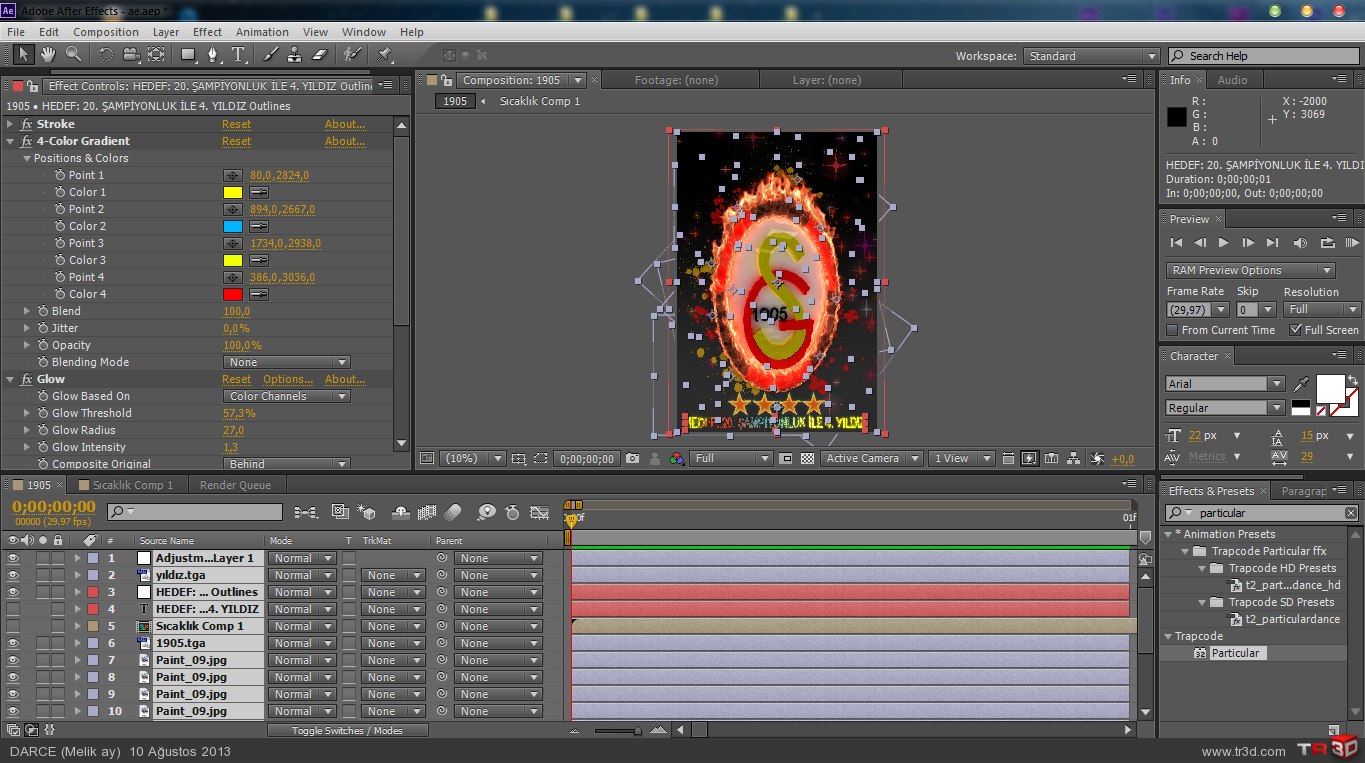Select the Particular effect in Trapcode
Image resolution: width=1365 pixels, height=763 pixels.
[1236, 653]
